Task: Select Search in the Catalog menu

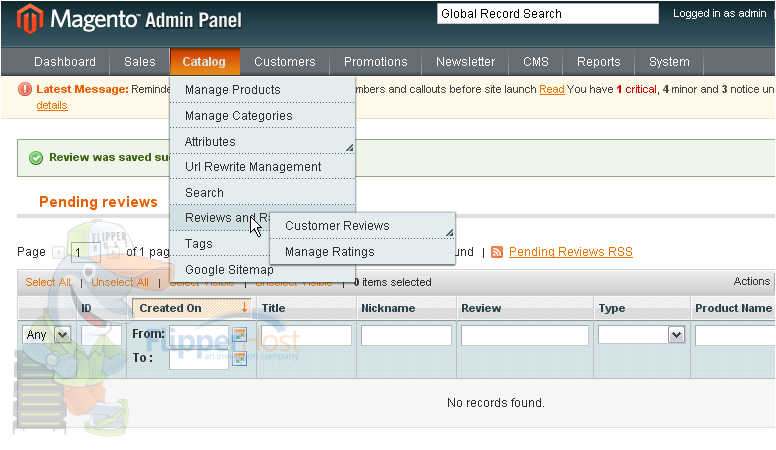Action: pyautogui.click(x=262, y=193)
